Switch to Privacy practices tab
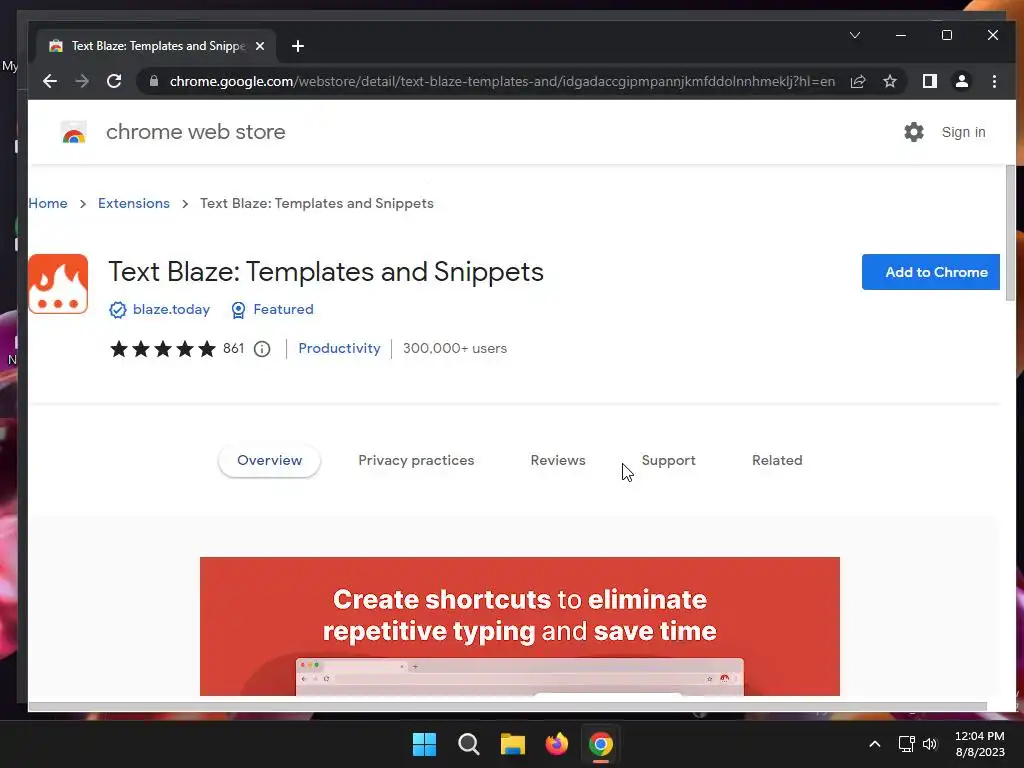The height and width of the screenshot is (768, 1024). click(x=416, y=460)
